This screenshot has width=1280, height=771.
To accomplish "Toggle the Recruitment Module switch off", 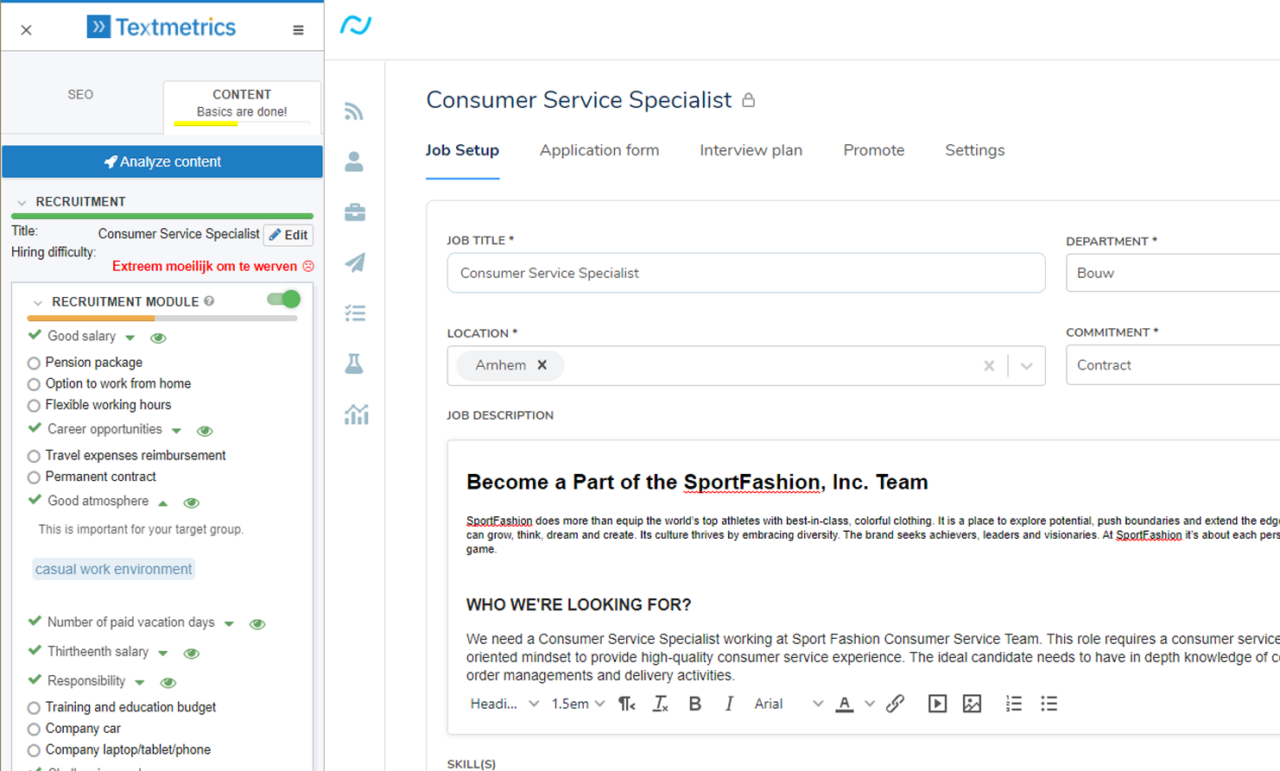I will click(x=283, y=299).
